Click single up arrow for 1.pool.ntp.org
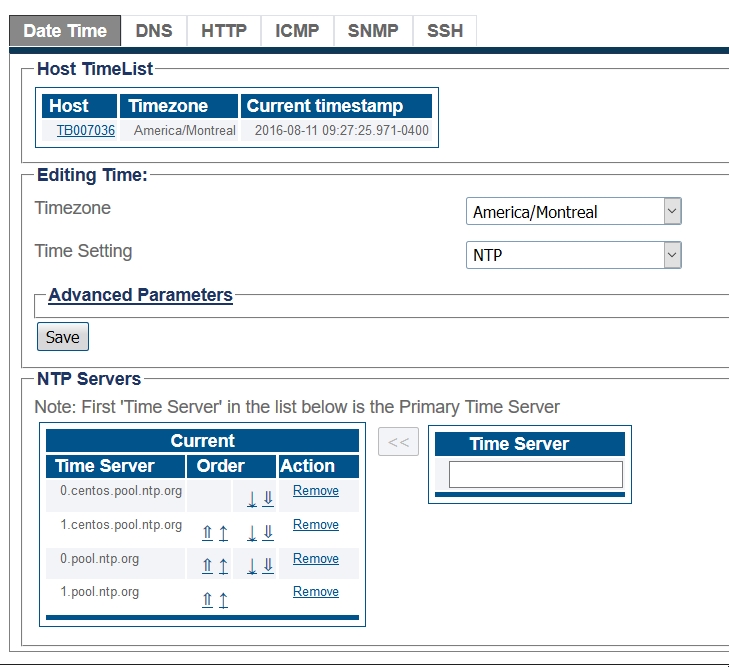729x667 pixels. pos(223,600)
